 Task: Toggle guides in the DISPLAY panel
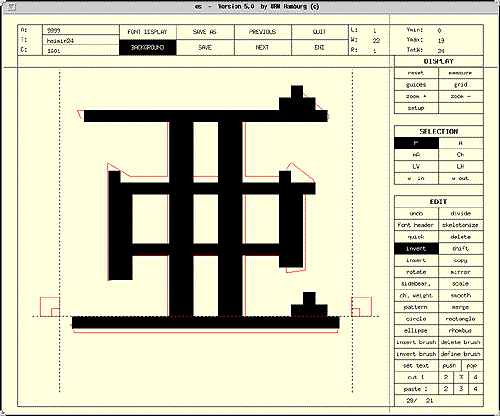point(416,85)
